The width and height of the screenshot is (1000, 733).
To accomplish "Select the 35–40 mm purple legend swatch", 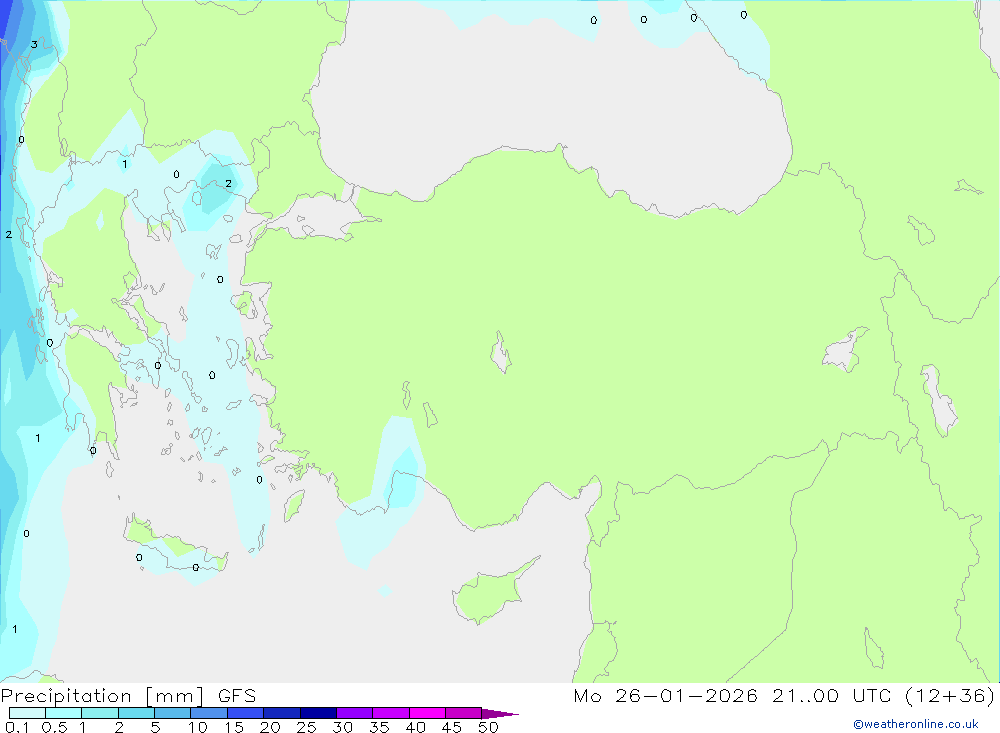I will (x=390, y=713).
